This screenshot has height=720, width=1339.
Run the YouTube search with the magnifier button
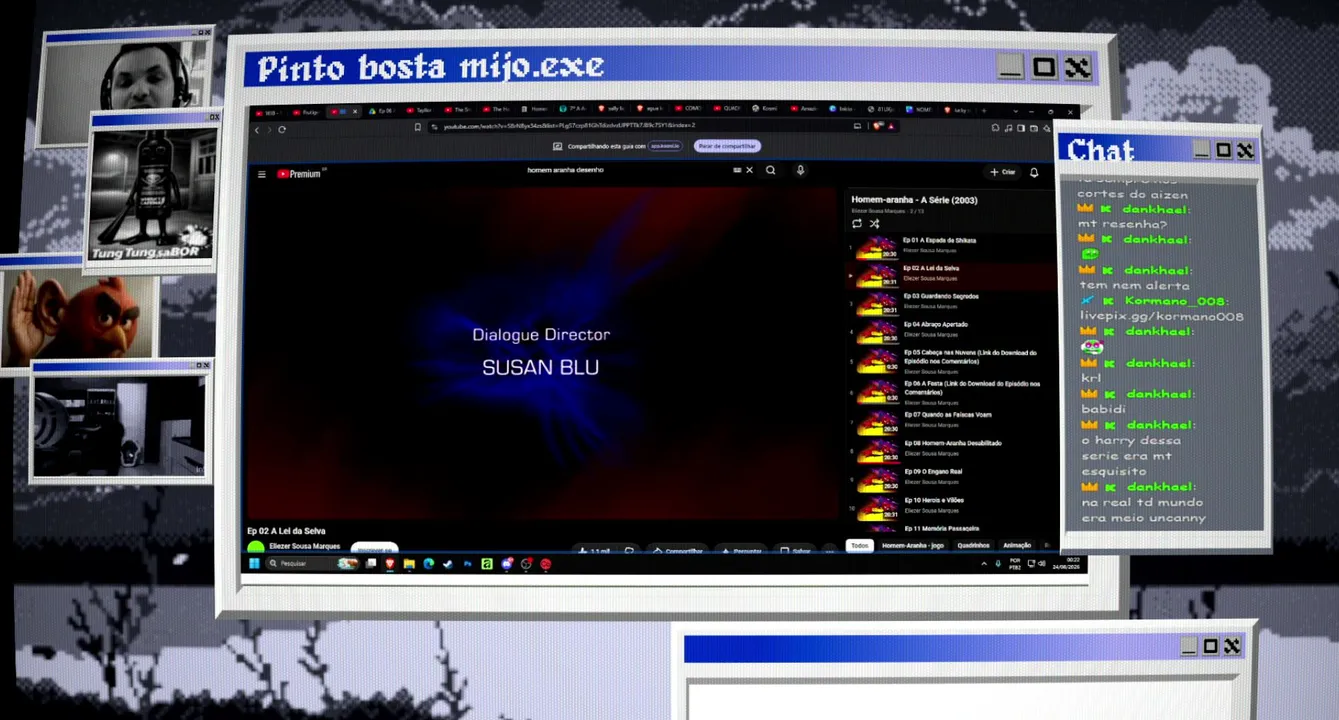771,171
